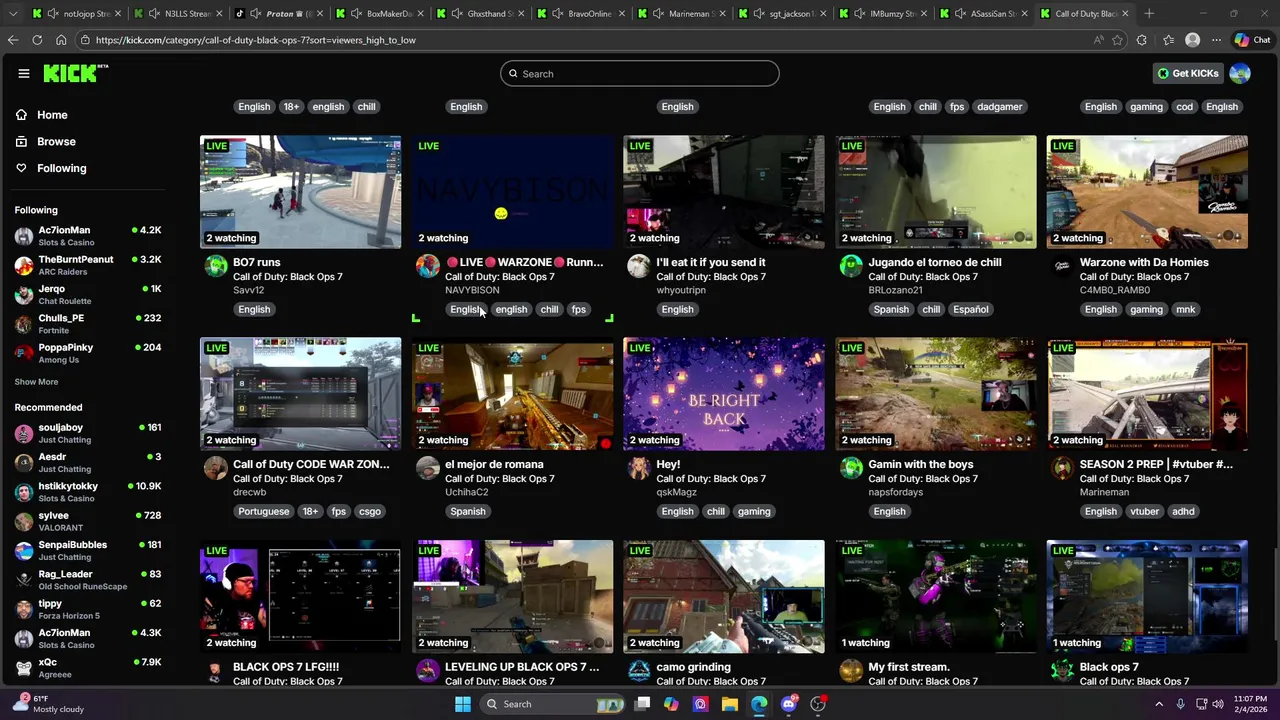Click the mnk tag under C4MB0_RAMB0
The image size is (1280, 720).
[x=1185, y=309]
